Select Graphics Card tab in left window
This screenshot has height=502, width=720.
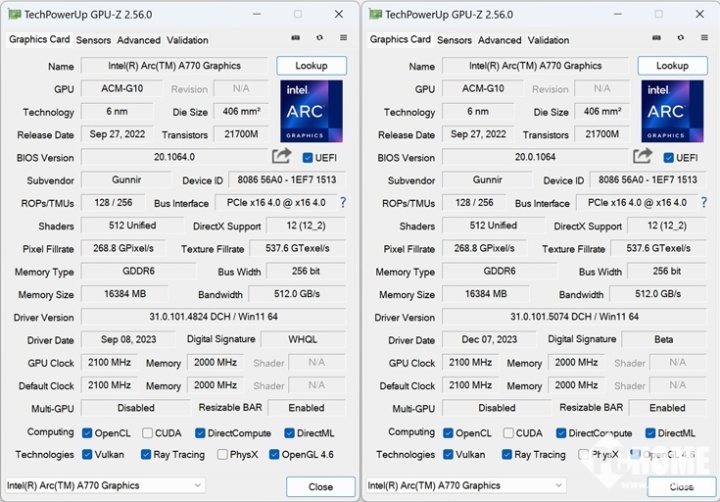(39, 39)
